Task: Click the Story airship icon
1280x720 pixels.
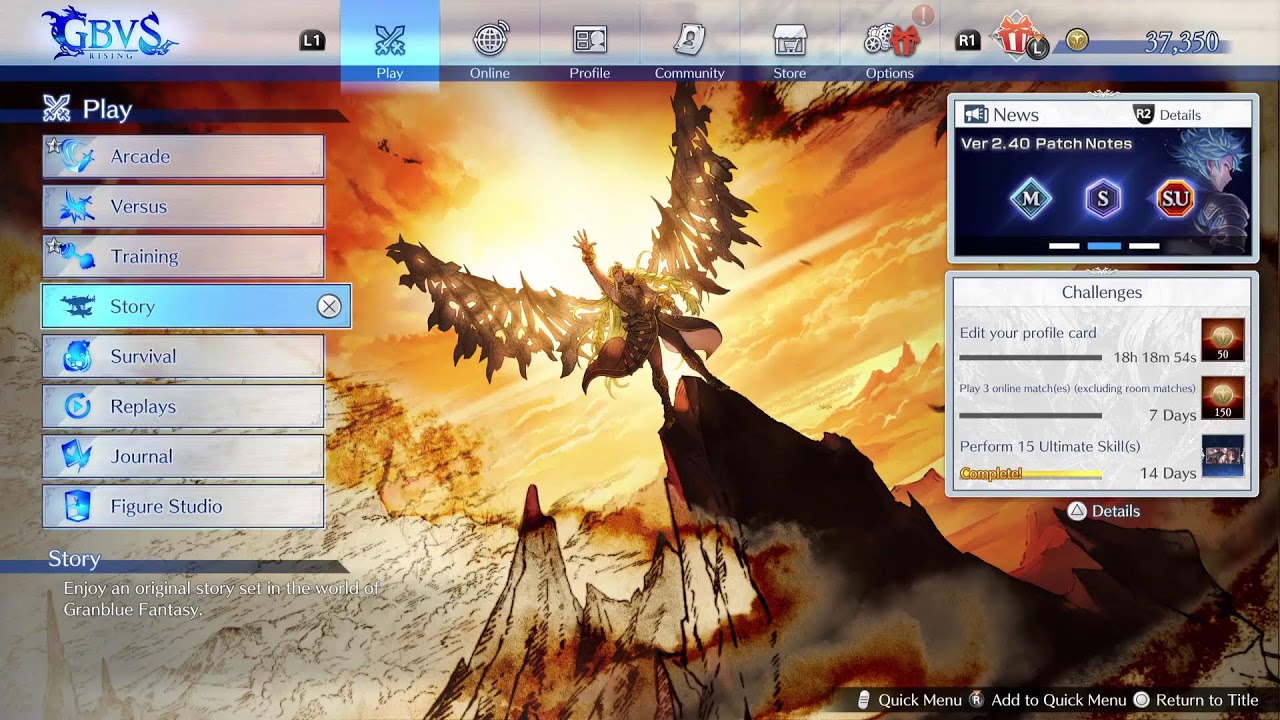Action: [x=77, y=307]
